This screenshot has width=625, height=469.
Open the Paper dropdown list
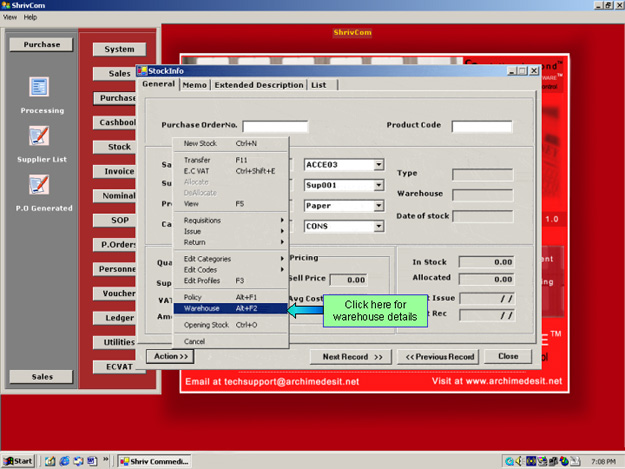[379, 206]
